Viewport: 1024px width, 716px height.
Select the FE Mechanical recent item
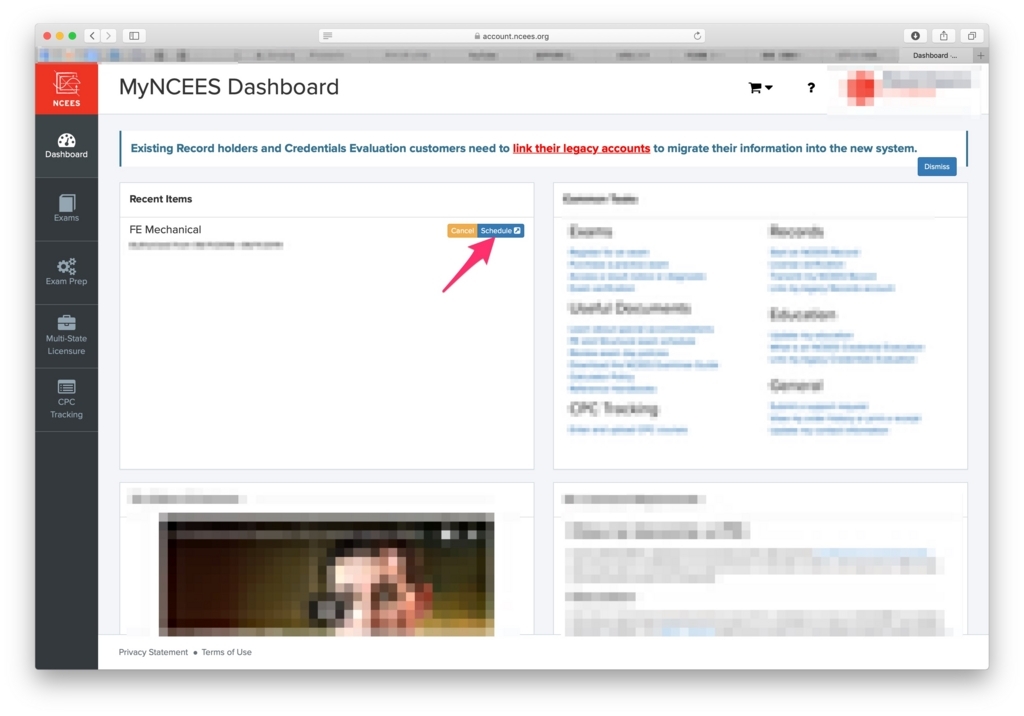point(165,229)
